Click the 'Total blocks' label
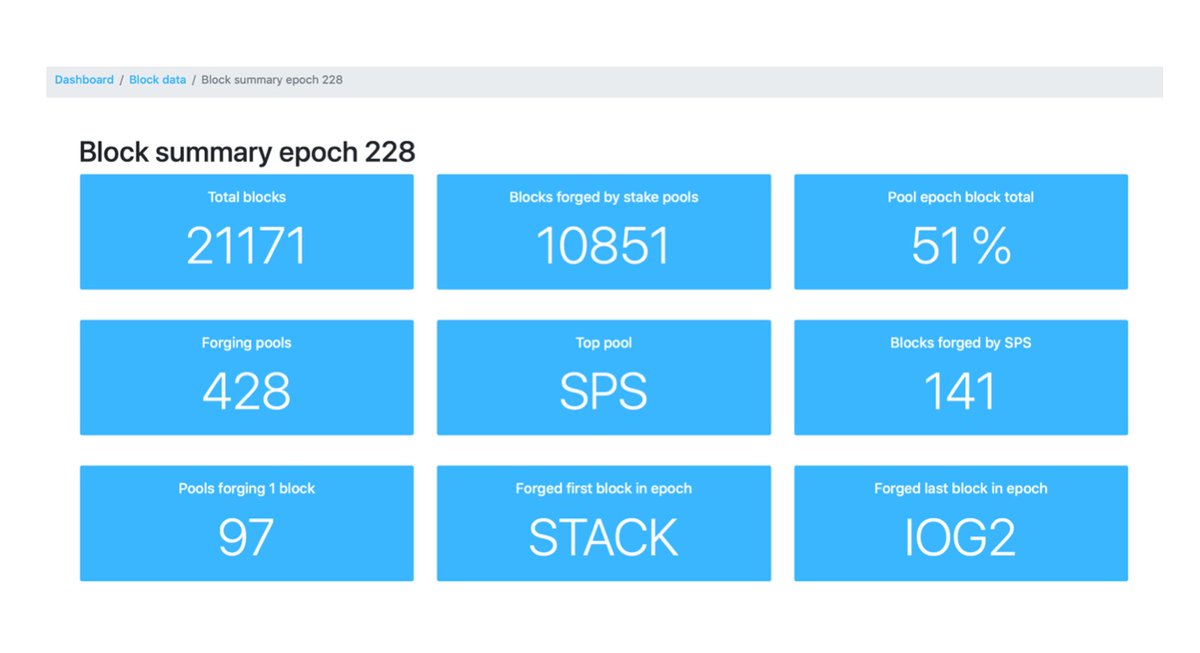Viewport: 1200px width, 653px height. pyautogui.click(x=247, y=197)
